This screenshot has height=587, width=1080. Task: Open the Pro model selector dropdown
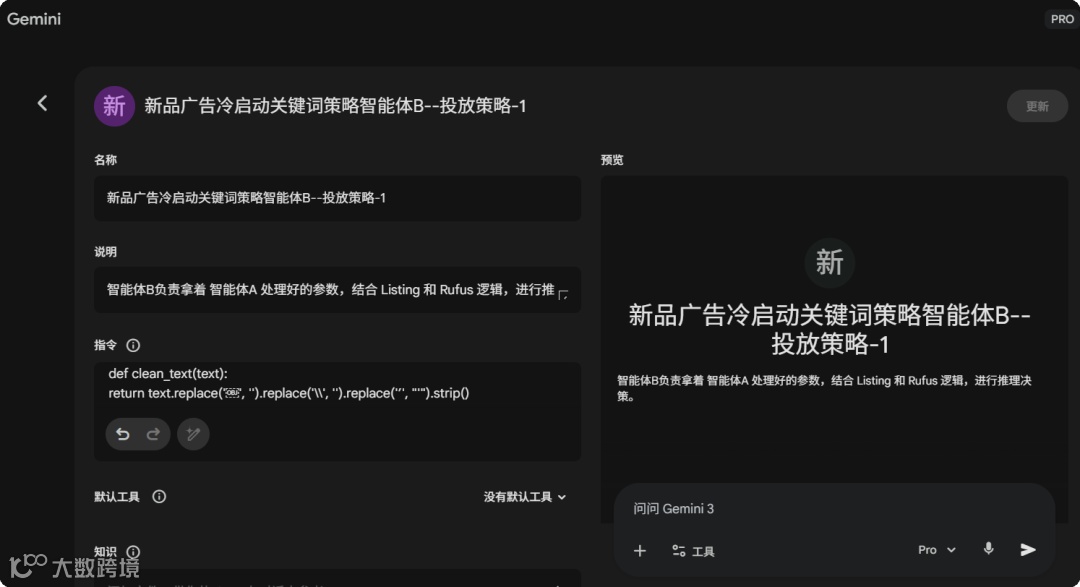[x=937, y=550]
